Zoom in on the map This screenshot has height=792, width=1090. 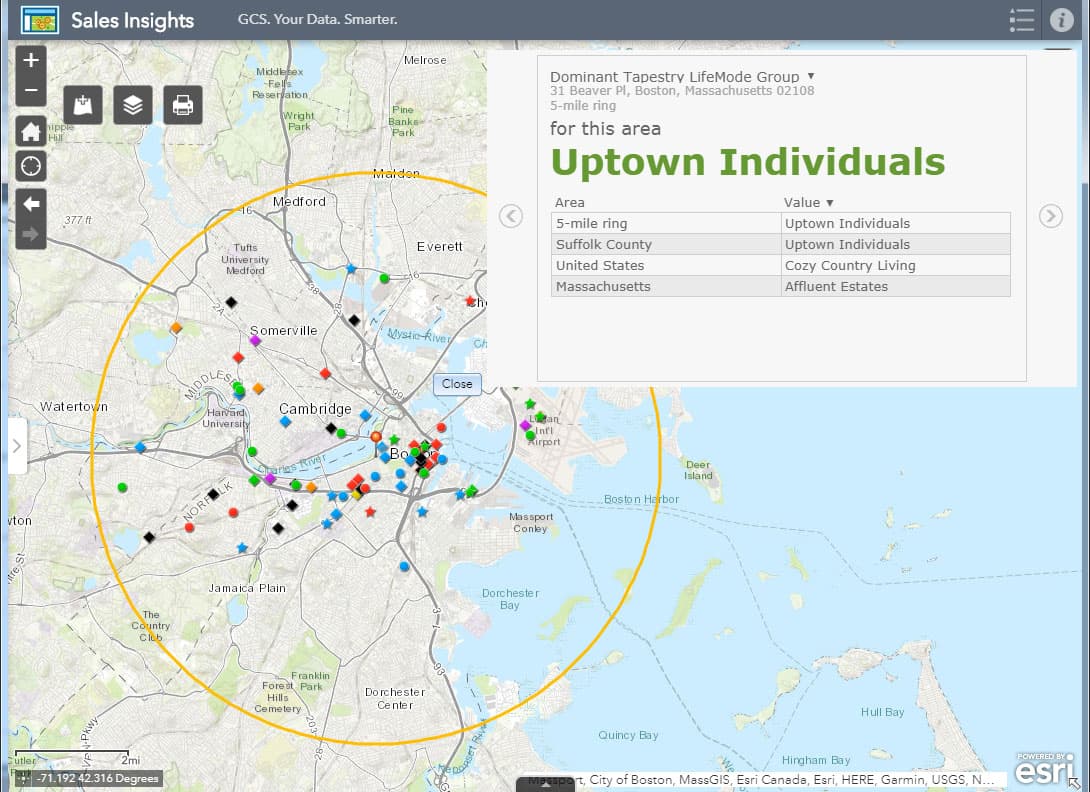(31, 60)
